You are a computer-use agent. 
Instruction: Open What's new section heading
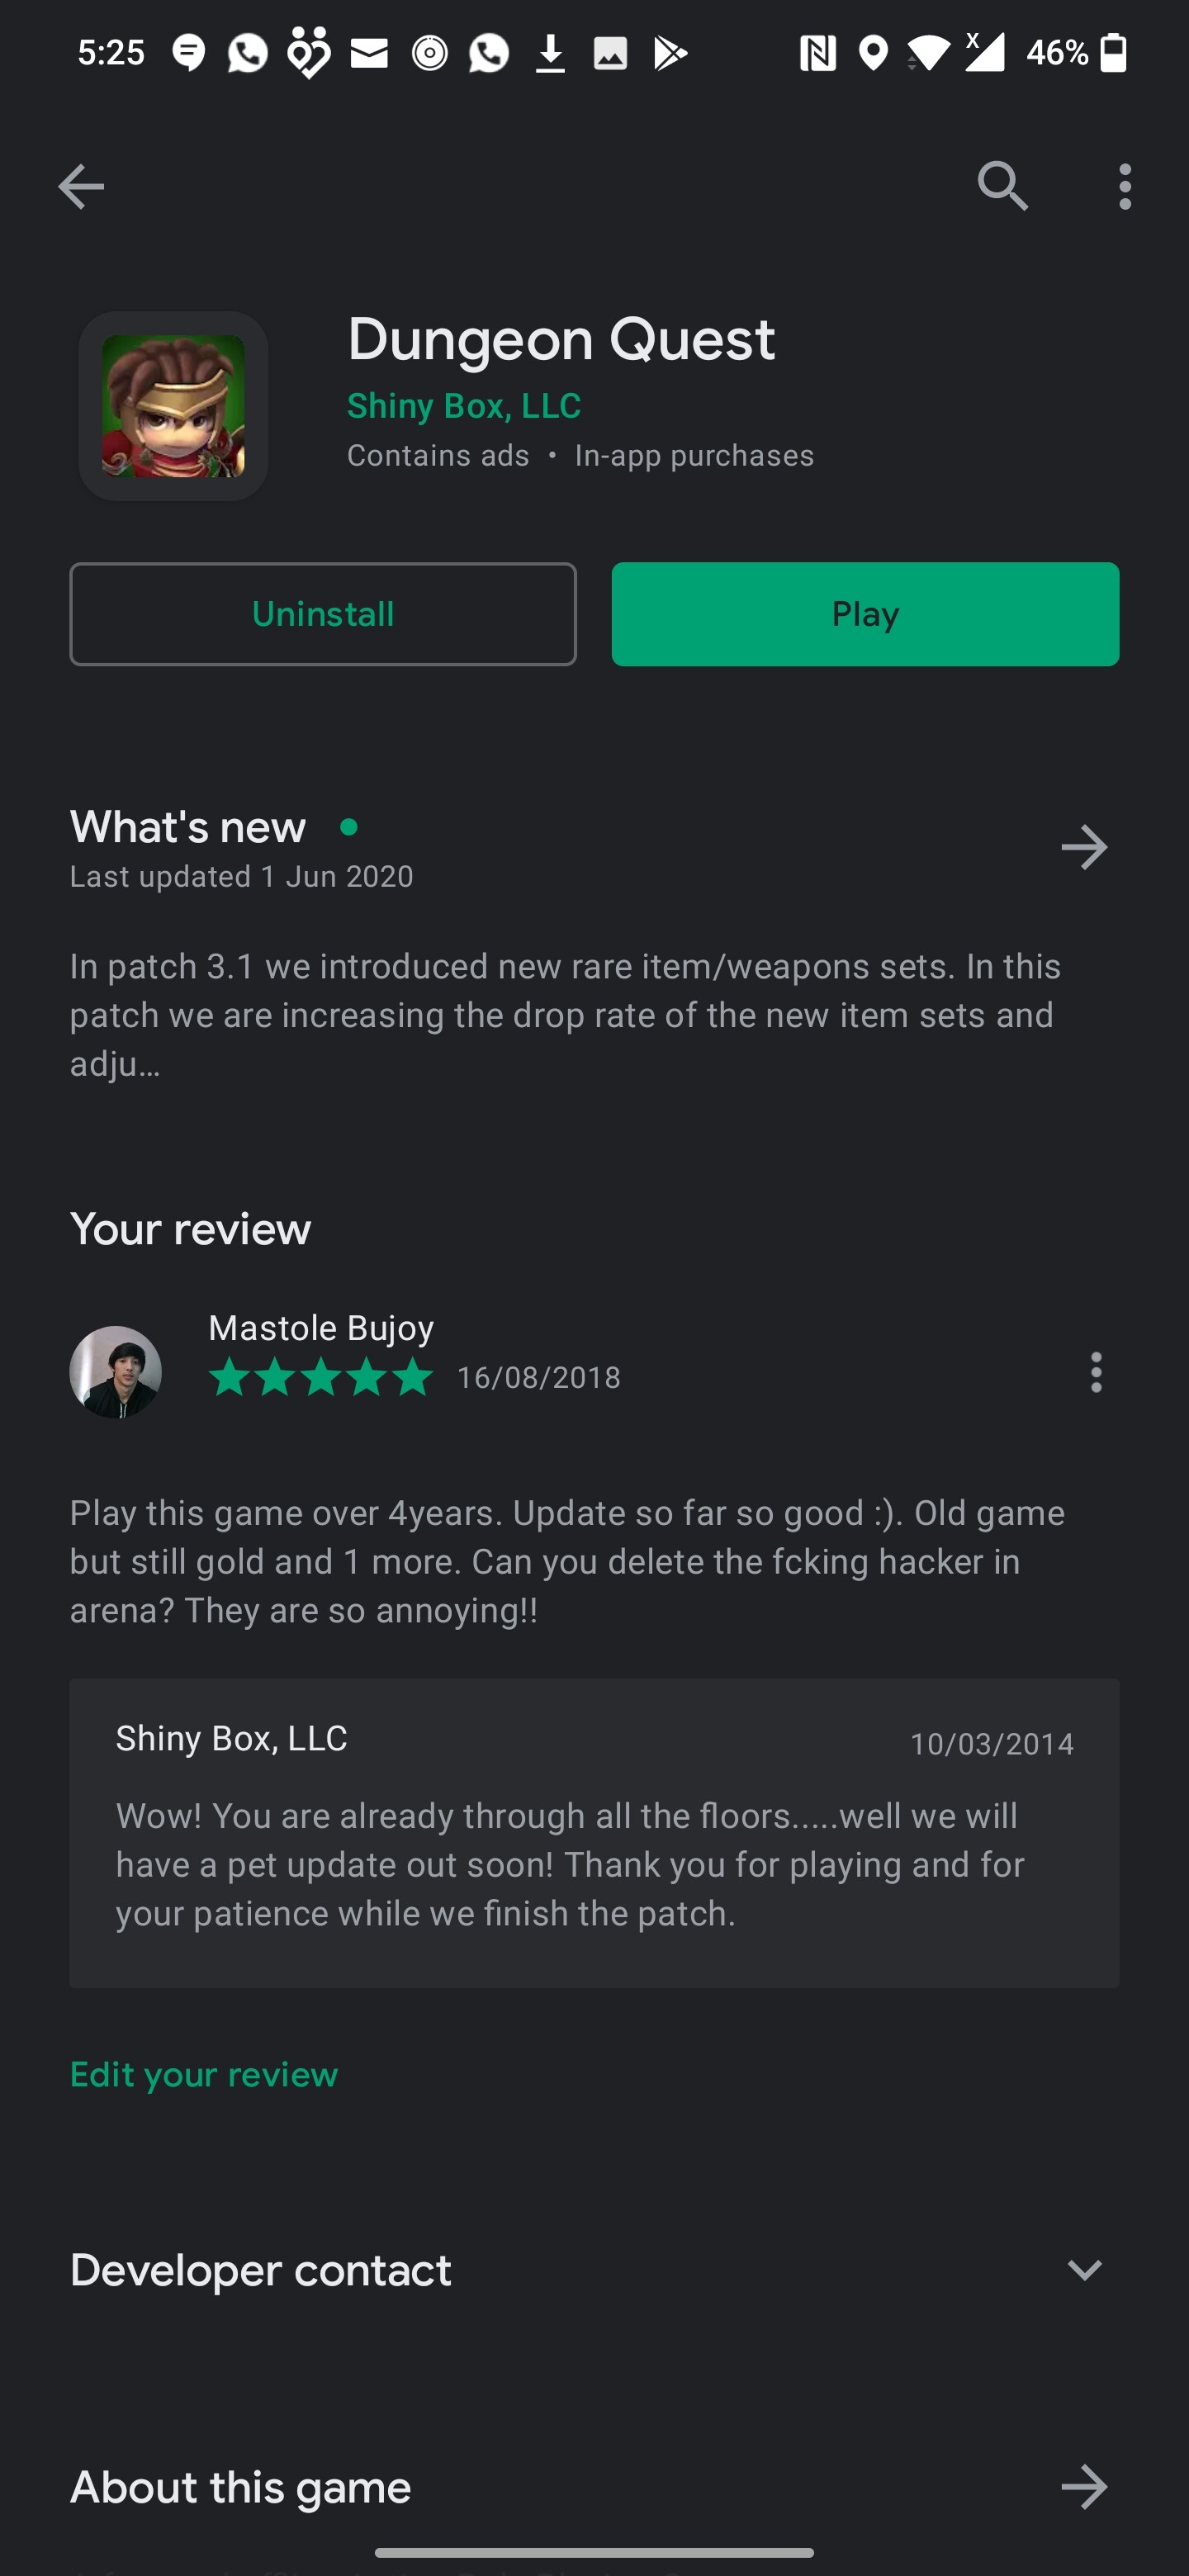click(x=188, y=827)
